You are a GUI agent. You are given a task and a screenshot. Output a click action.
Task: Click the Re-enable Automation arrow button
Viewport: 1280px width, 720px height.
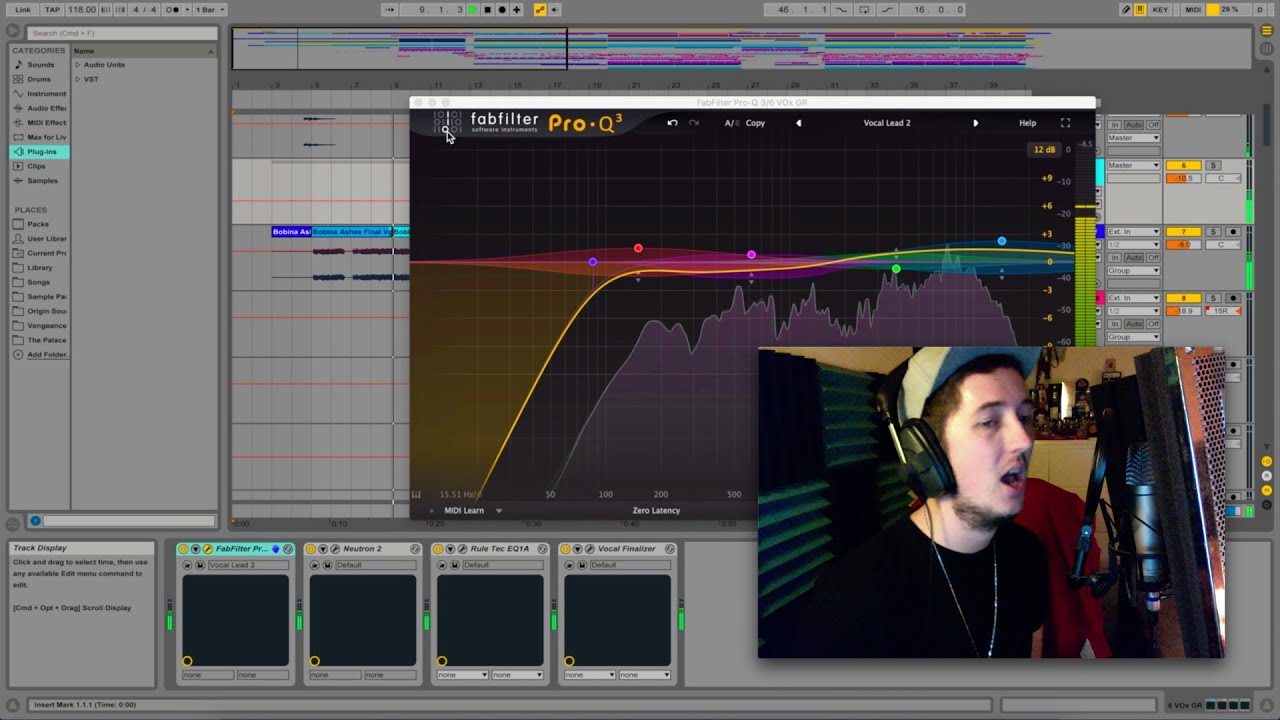[x=555, y=10]
